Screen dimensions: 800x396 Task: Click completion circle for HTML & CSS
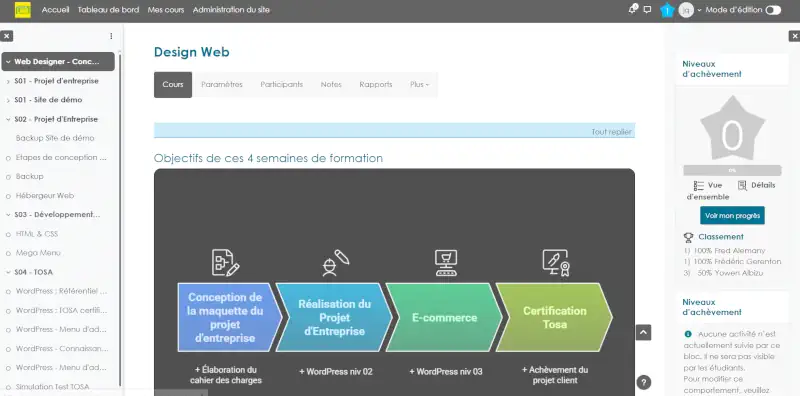[8, 235]
